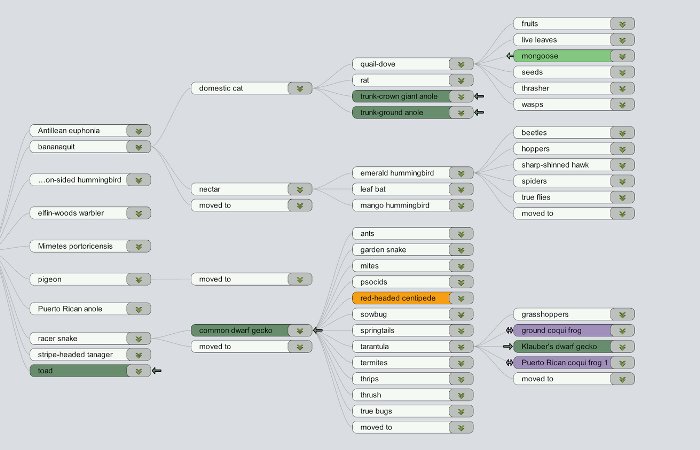Select the mango hummingbird node
The height and width of the screenshot is (450, 700).
pos(412,205)
